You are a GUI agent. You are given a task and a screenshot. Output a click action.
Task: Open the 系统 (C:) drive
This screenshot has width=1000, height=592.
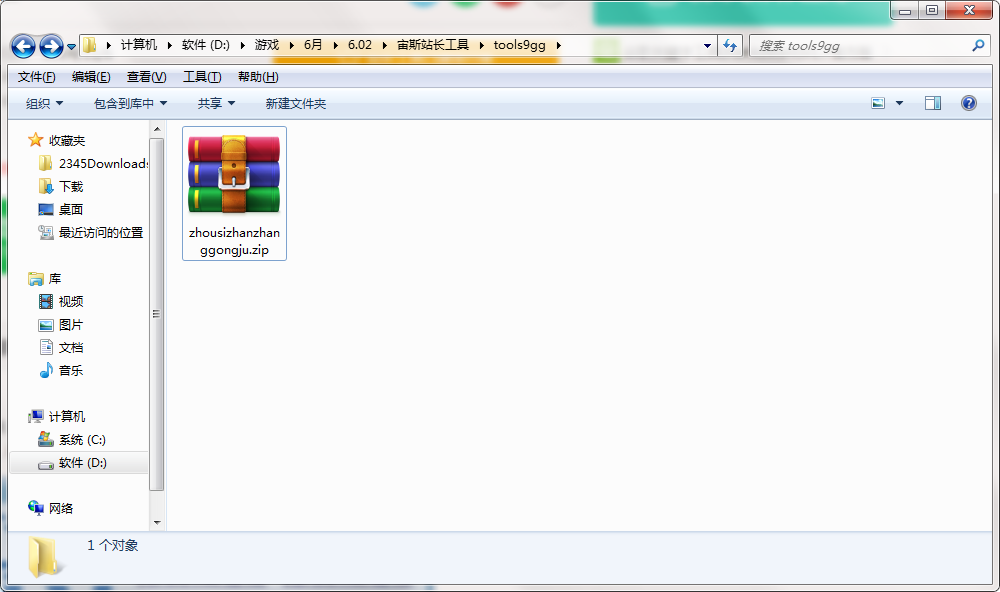tap(82, 440)
